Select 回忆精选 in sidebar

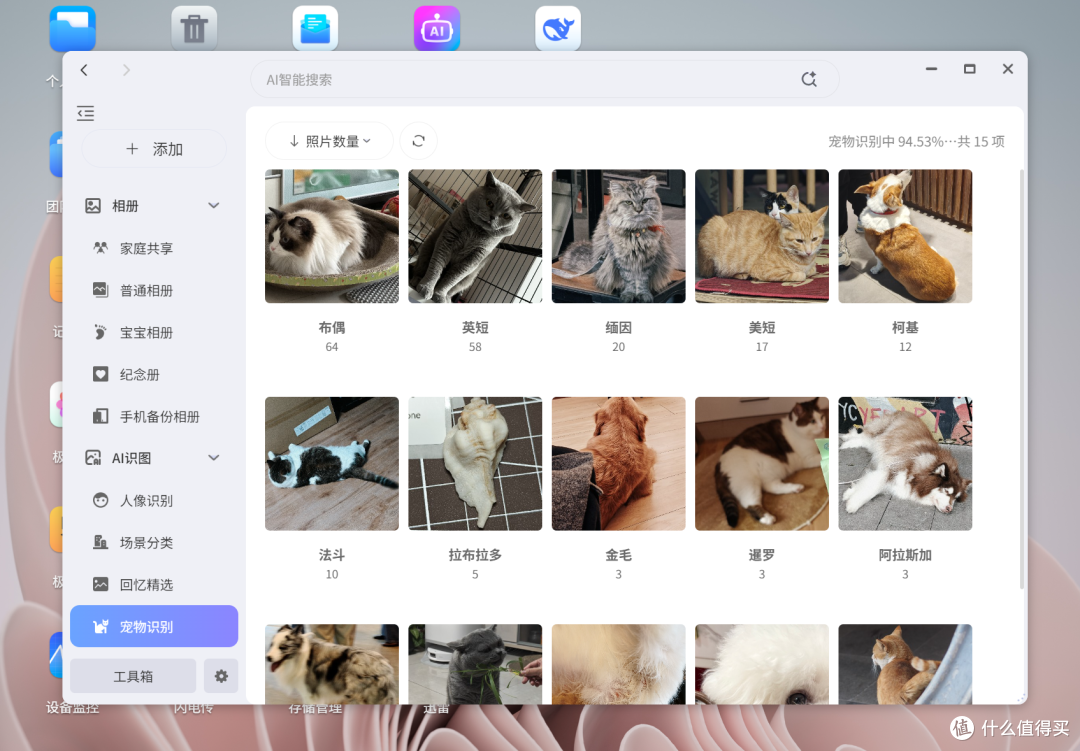point(154,584)
